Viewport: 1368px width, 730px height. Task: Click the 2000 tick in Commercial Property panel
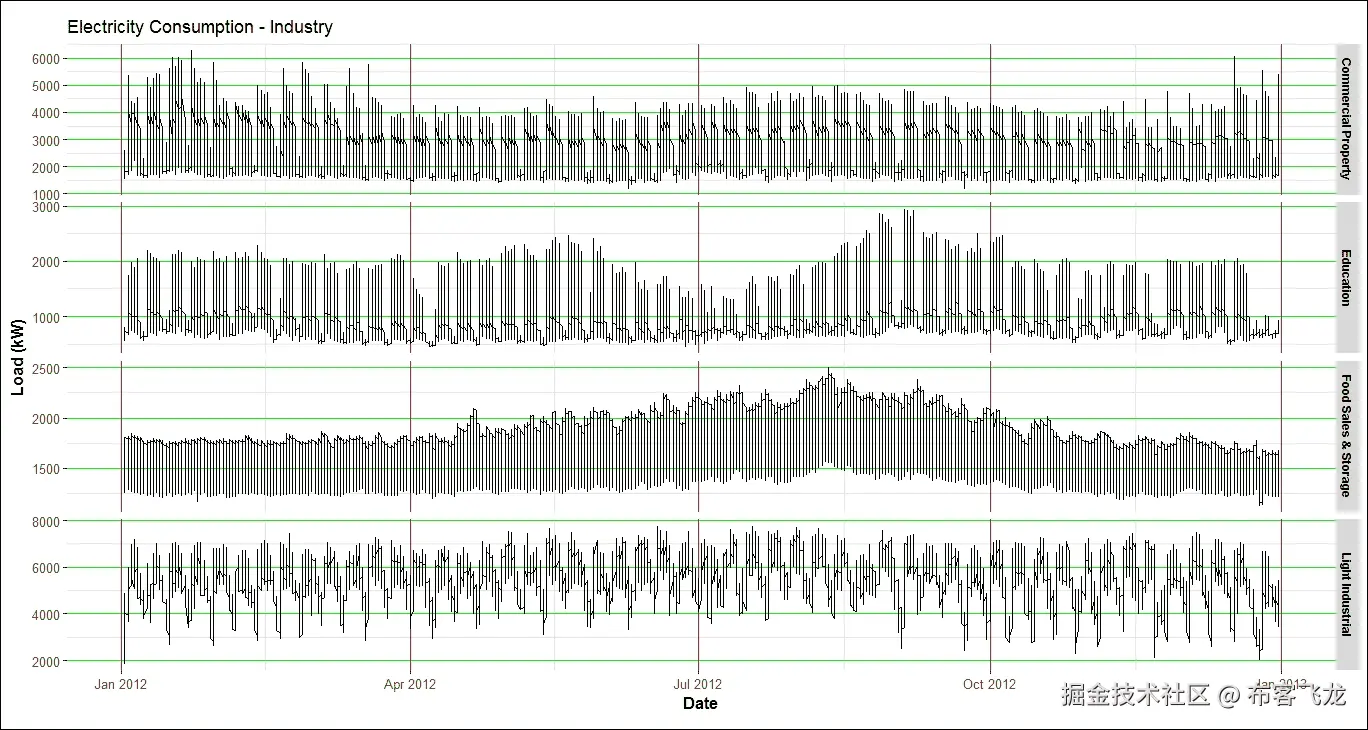coord(47,167)
